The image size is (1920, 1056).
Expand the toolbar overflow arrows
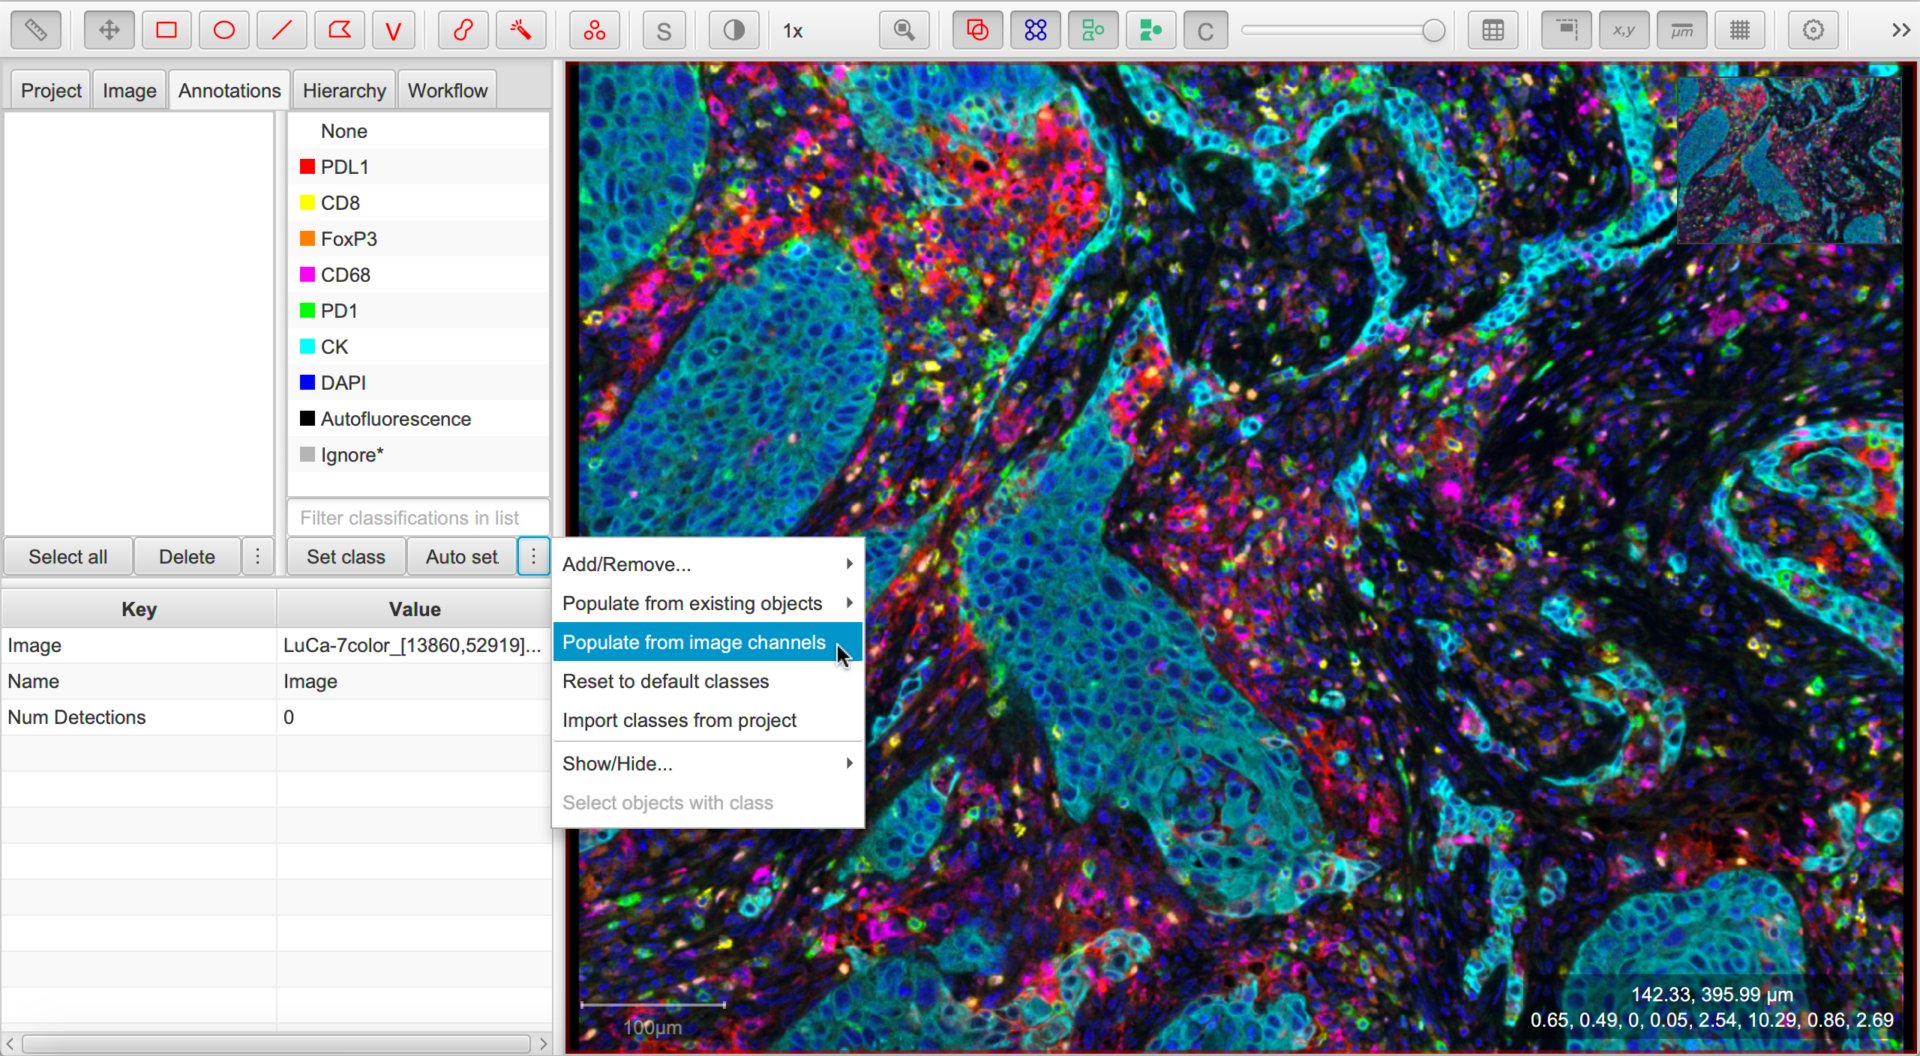pos(1901,30)
